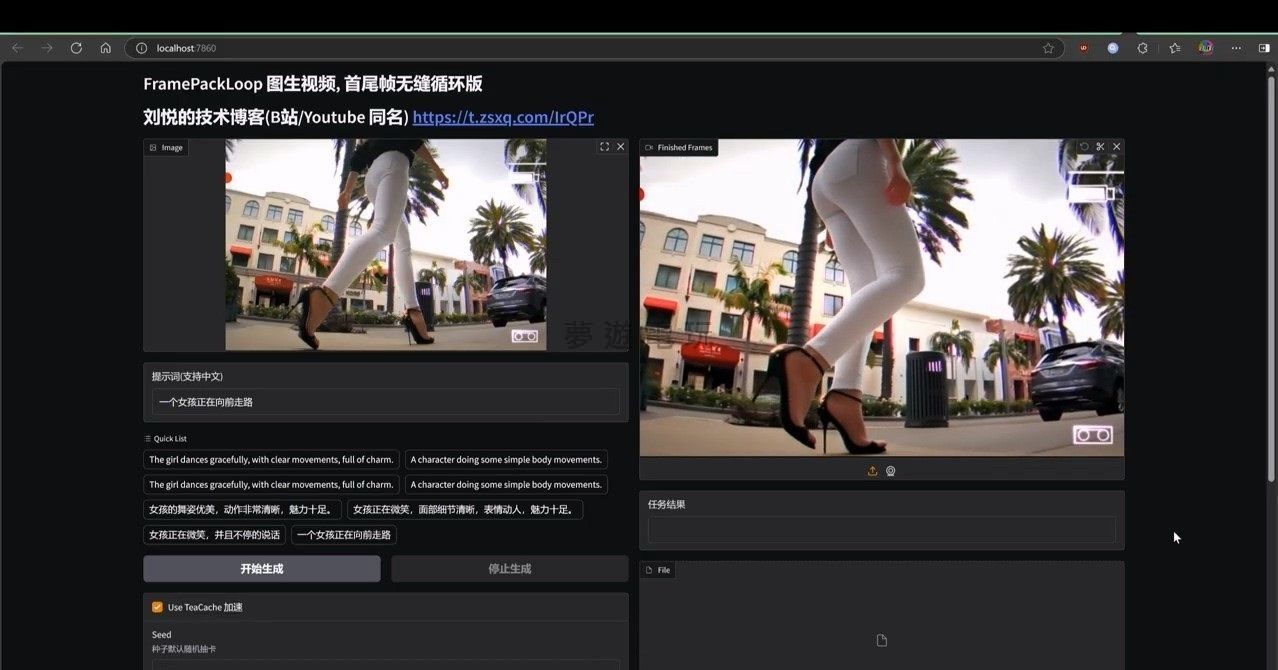
Task: Select upload source icon below video
Action: [x=872, y=471]
